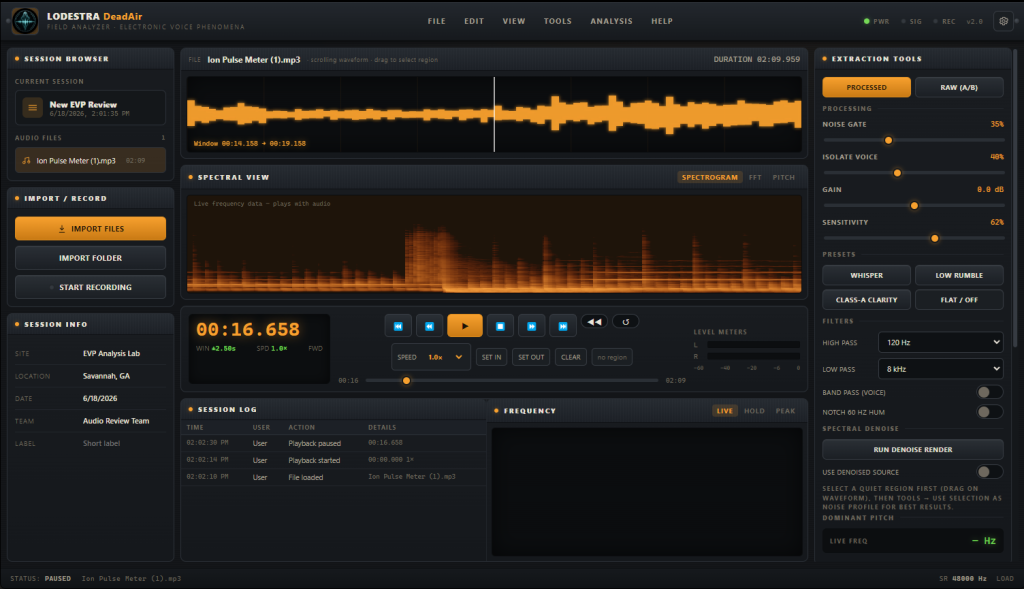This screenshot has width=1024, height=589.
Task: Click the SIG status indicator
Action: (x=912, y=22)
